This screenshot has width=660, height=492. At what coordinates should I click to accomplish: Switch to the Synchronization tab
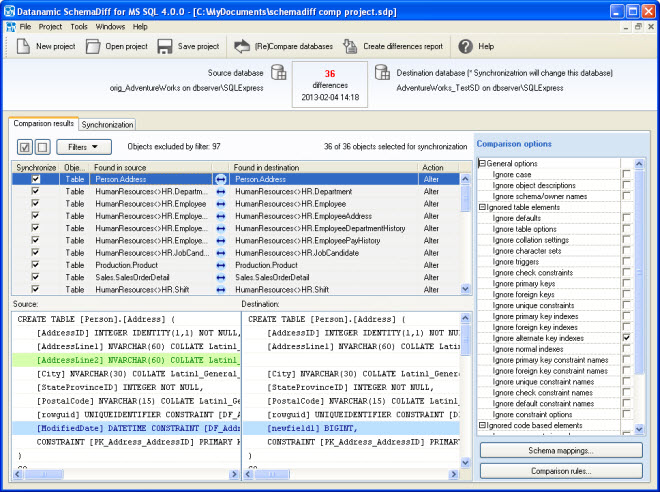[x=107, y=125]
